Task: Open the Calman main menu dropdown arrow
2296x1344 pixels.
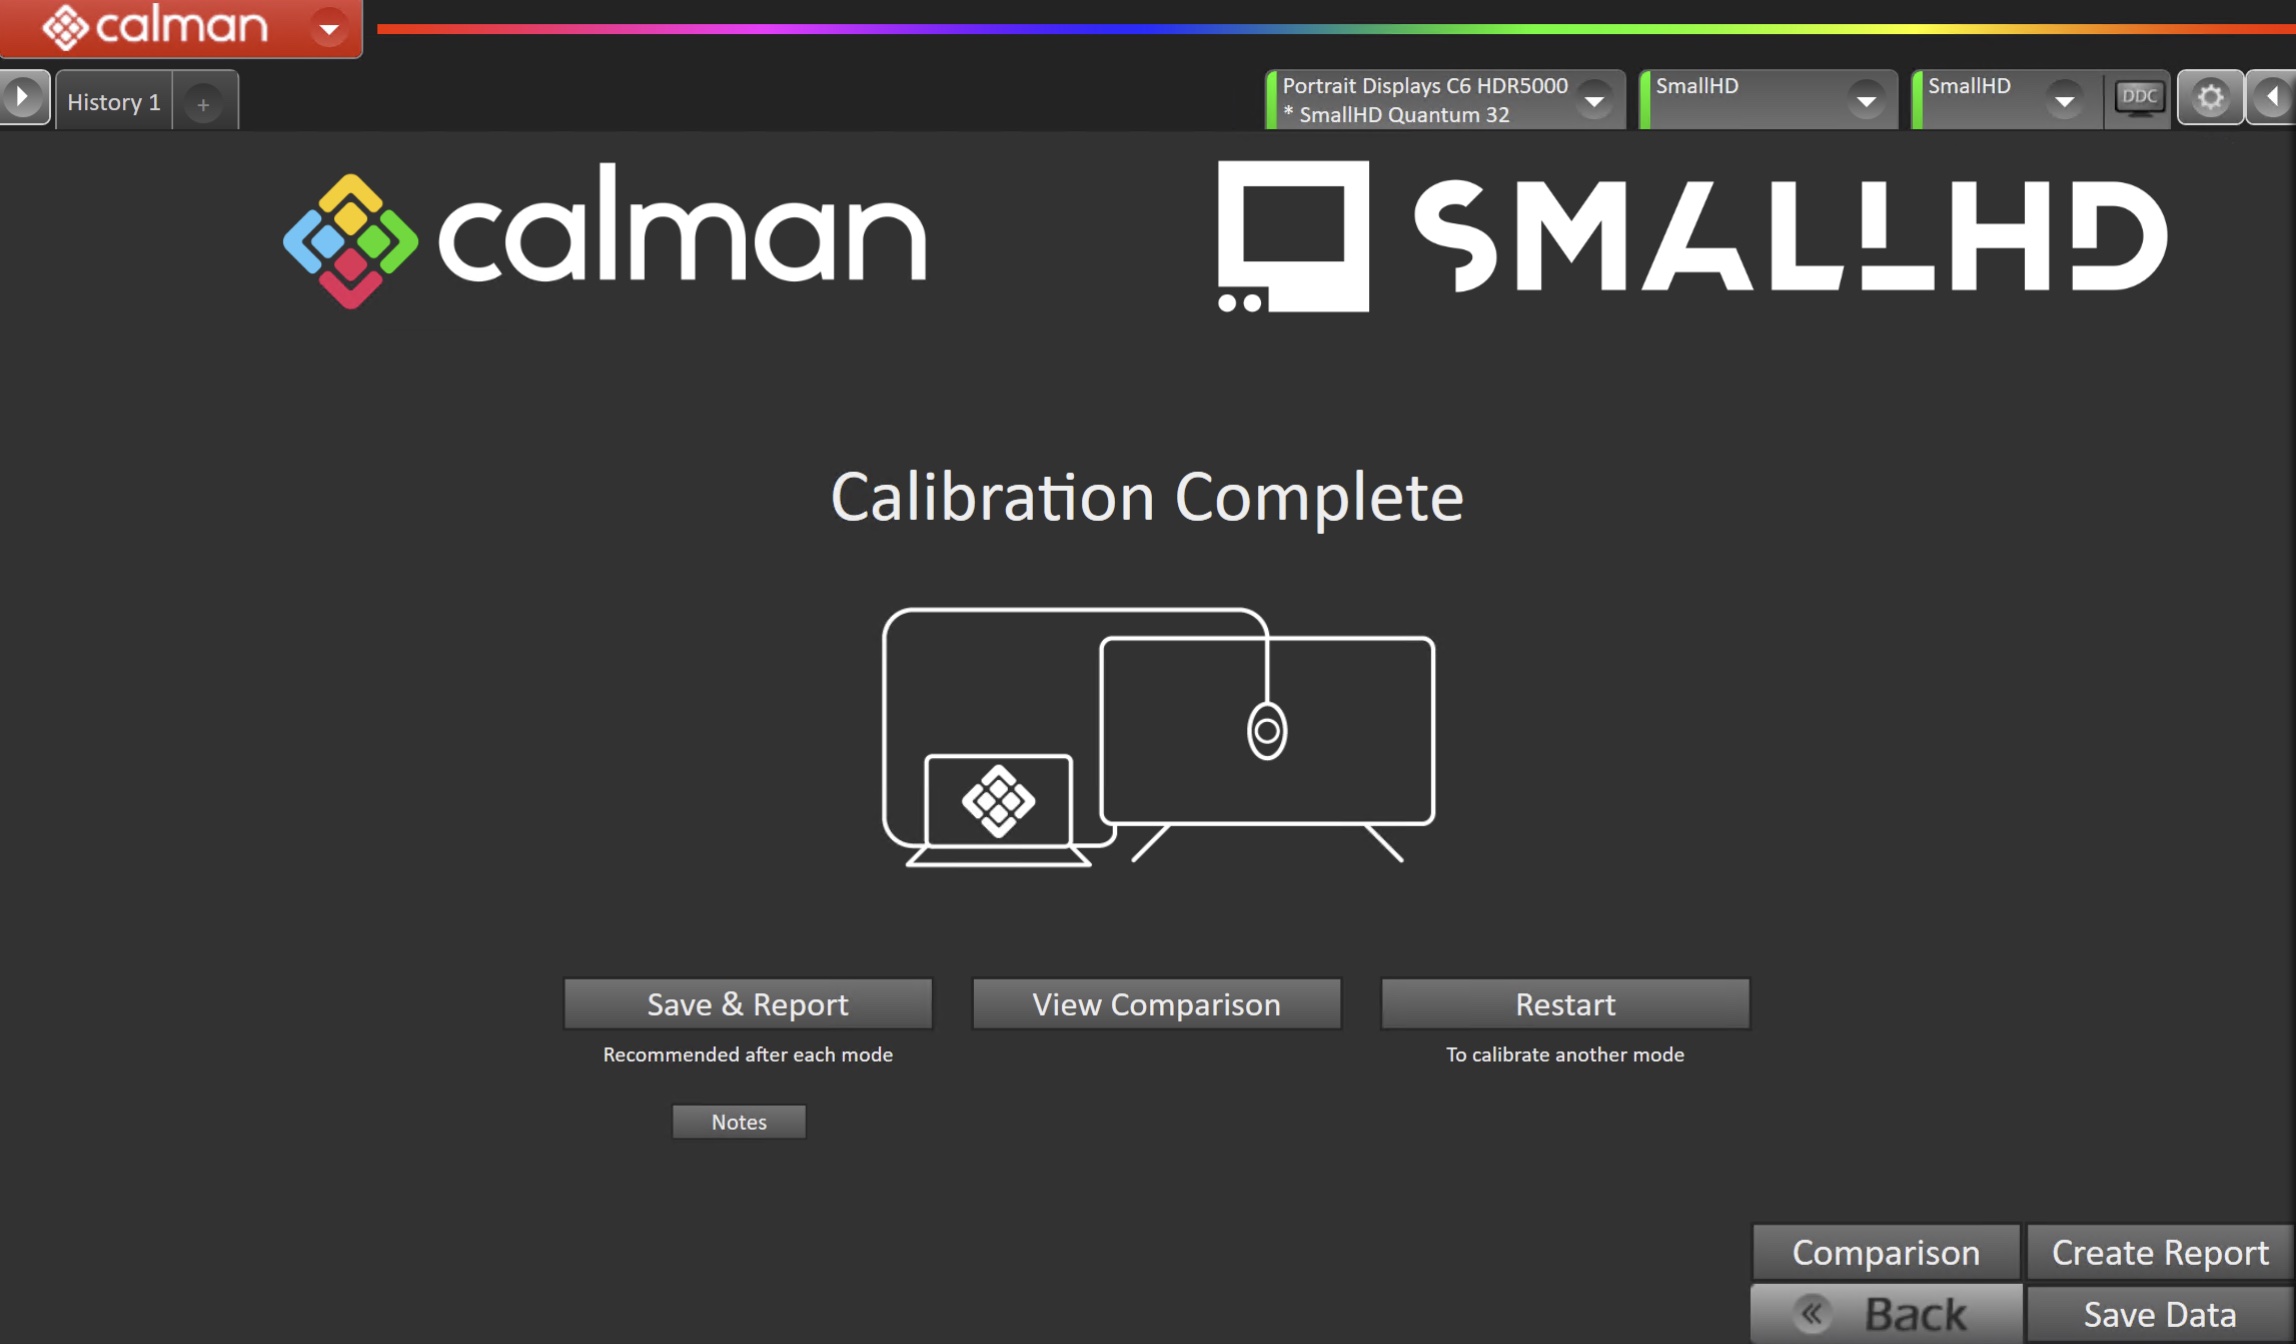Action: 329,28
